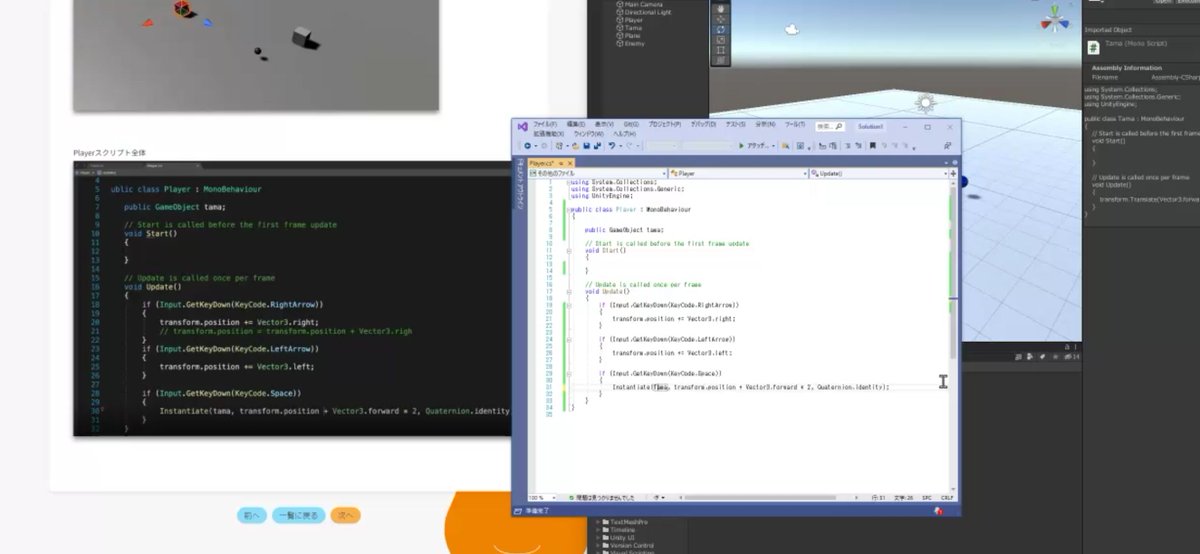1200x554 pixels.
Task: Select the Move tool in Unity scene toolbar
Action: (x=721, y=17)
